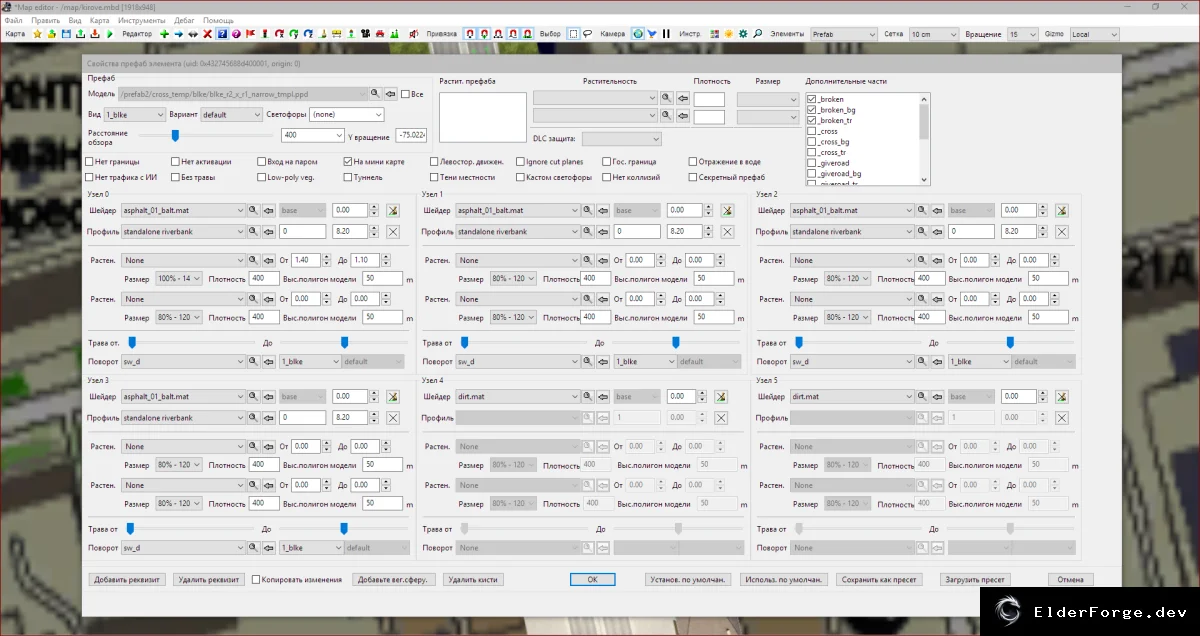
Task: Uncheck the На мини карте checkbox
Action: [347, 161]
